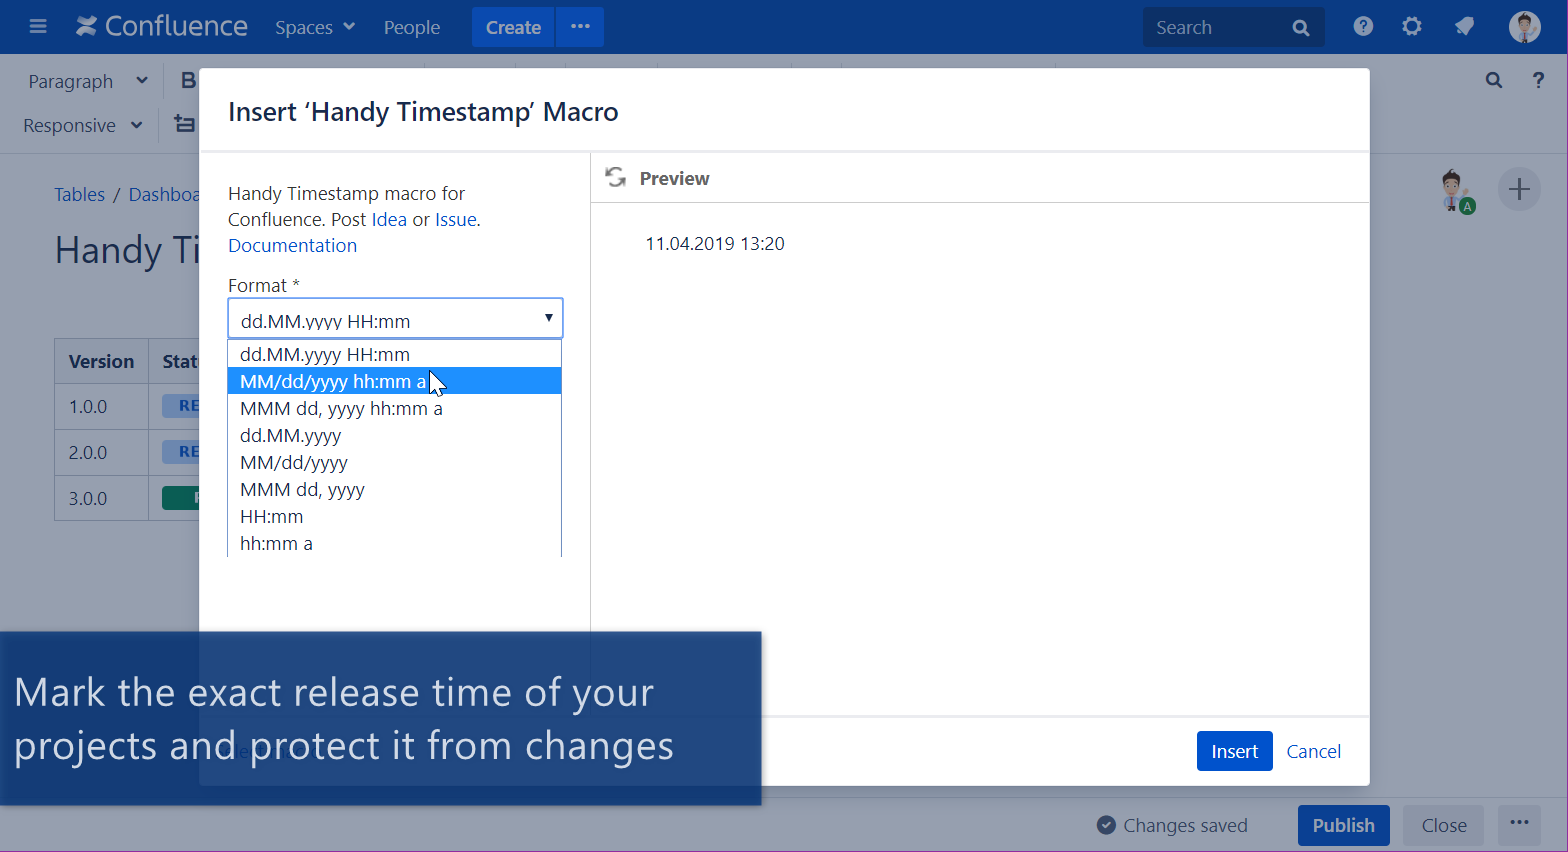Click the Insert button

point(1234,751)
